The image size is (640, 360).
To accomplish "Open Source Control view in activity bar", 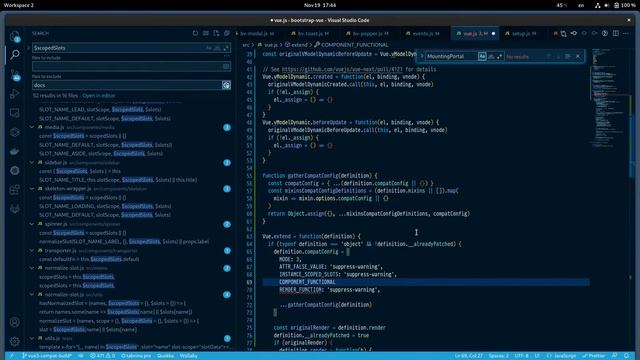I will point(15,75).
